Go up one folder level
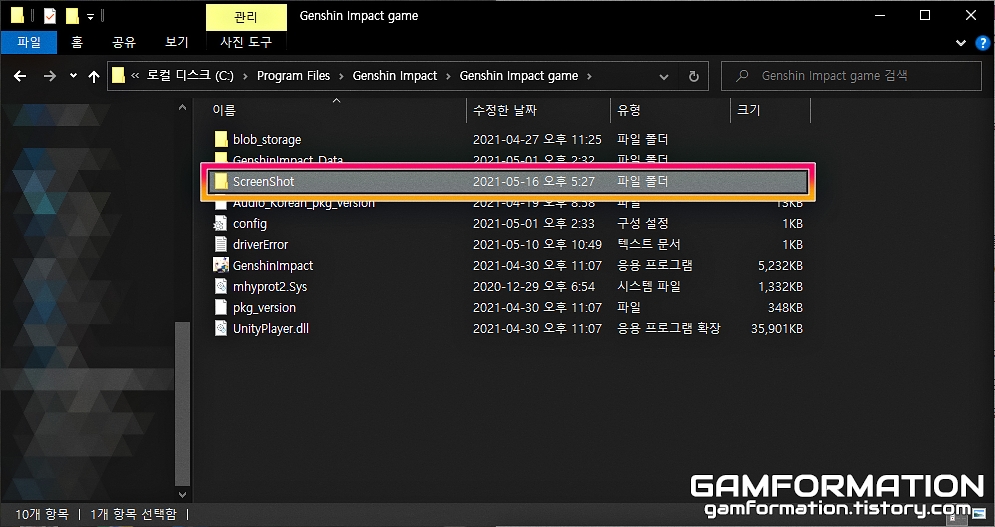 click(x=94, y=76)
